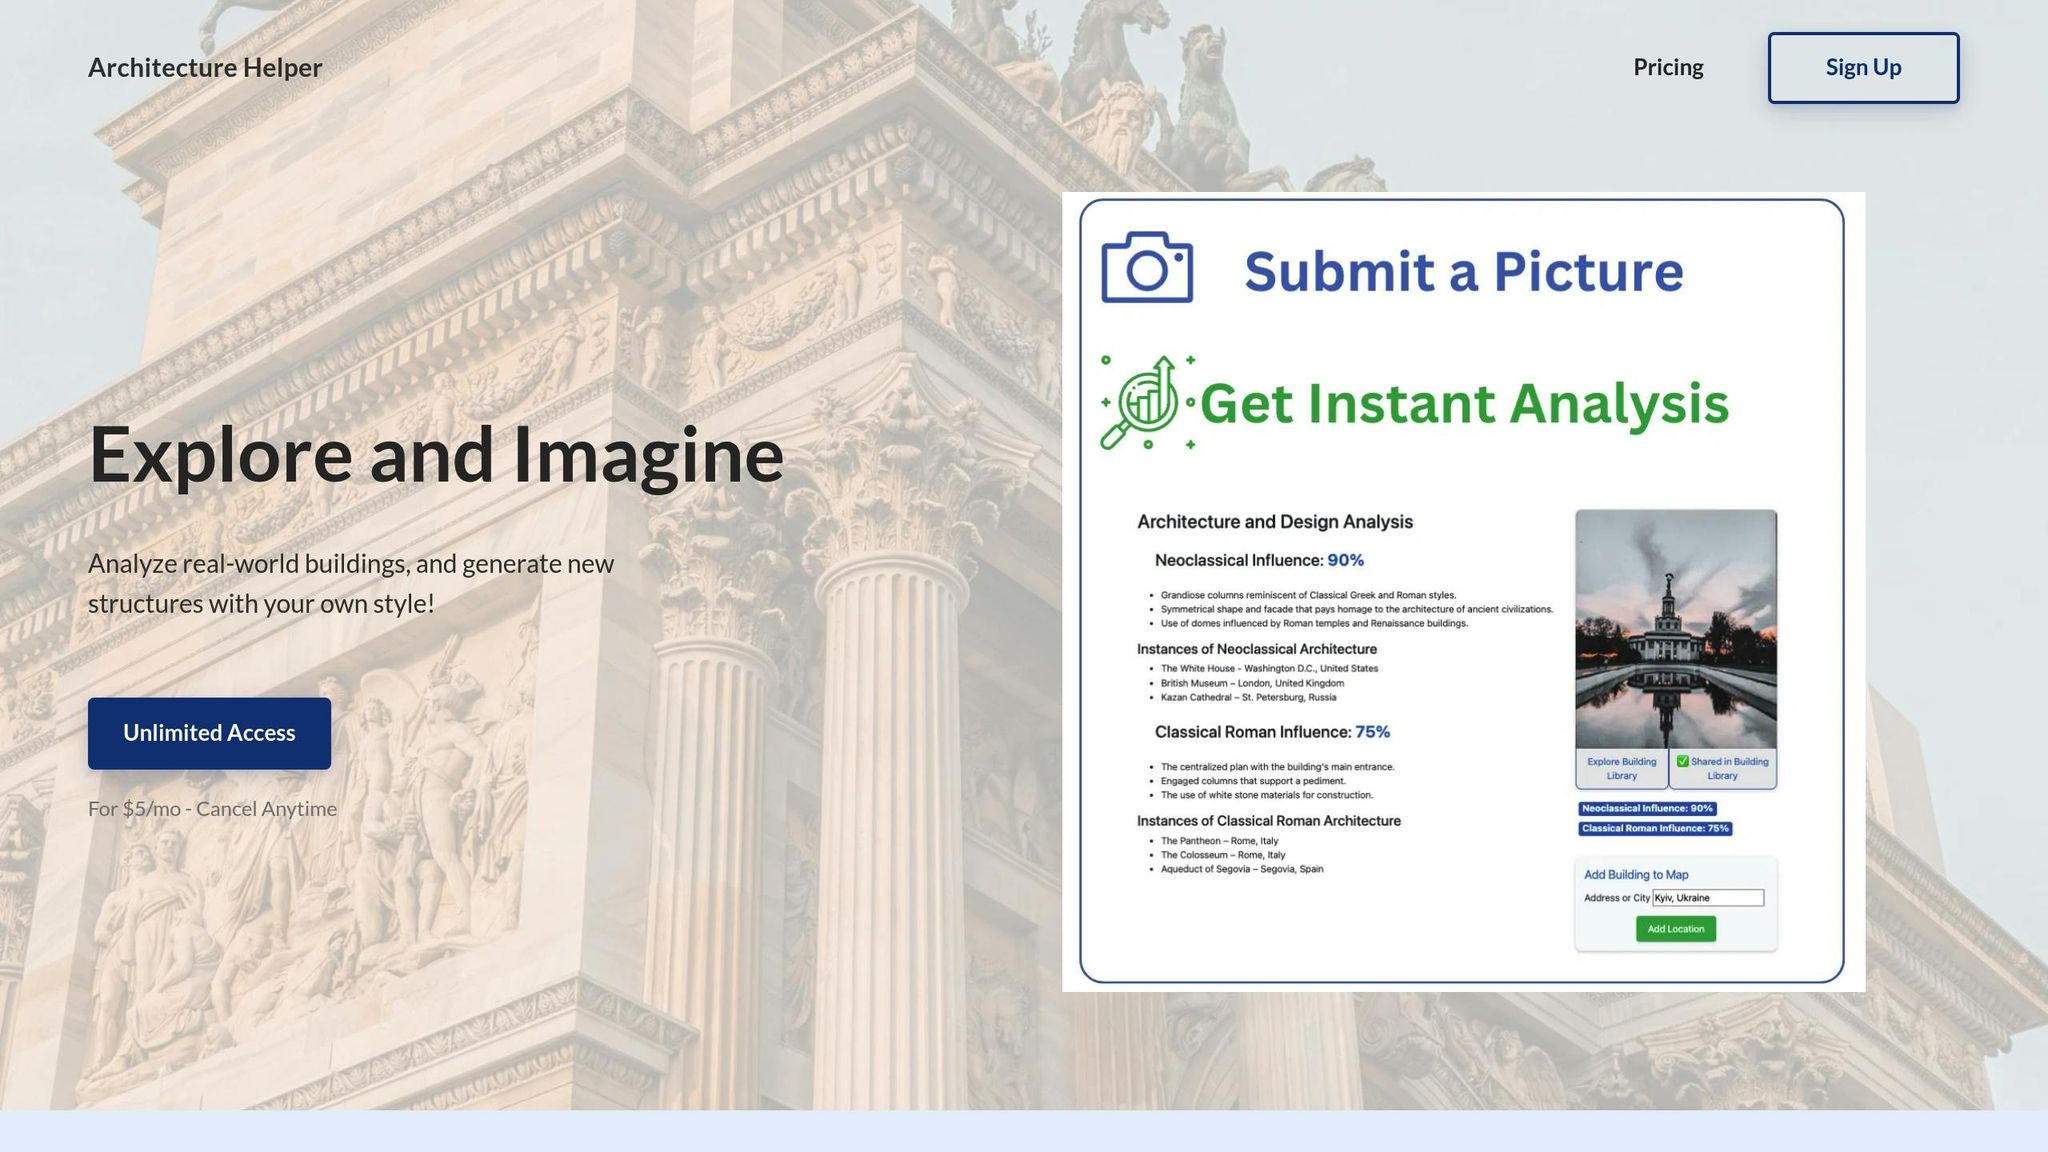Click Architecture and Design Analysis heading
This screenshot has width=2048, height=1152.
point(1275,522)
